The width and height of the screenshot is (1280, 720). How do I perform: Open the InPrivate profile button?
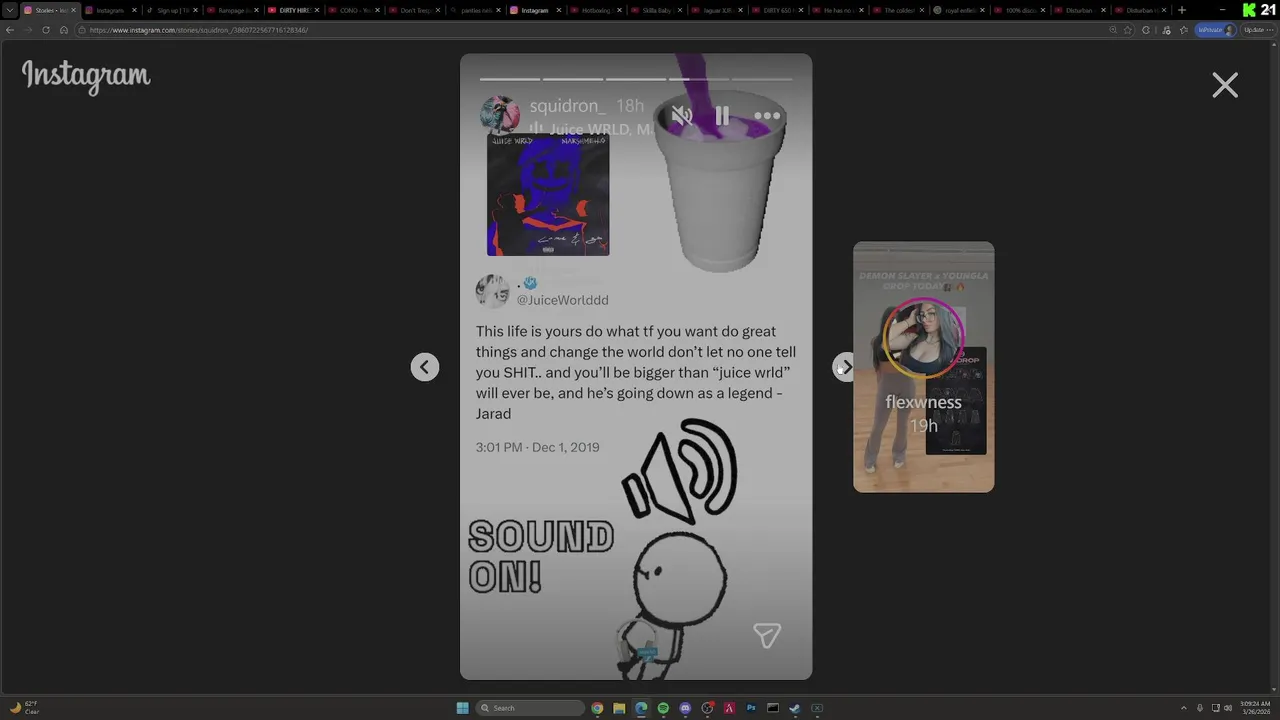click(x=1216, y=30)
